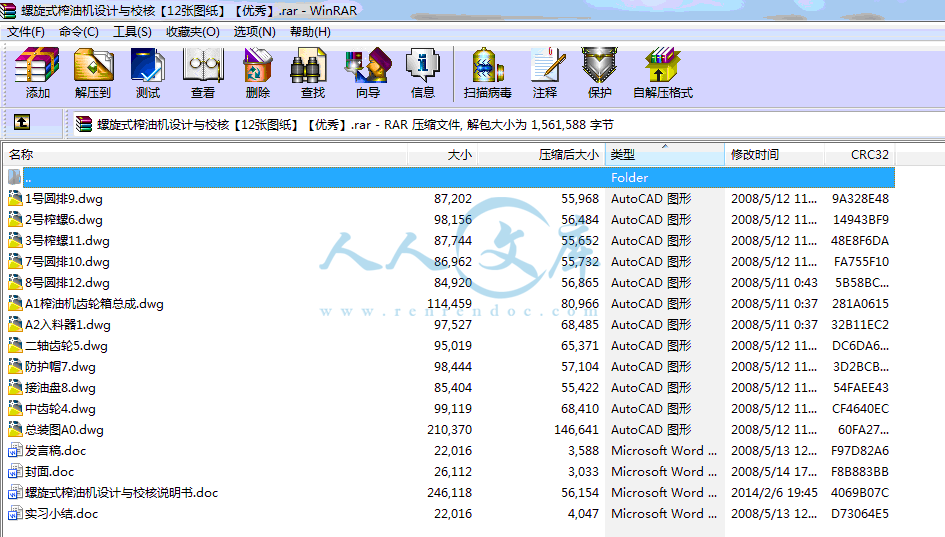
Task: Select the file A2入料器1.dwg
Action: [68, 325]
